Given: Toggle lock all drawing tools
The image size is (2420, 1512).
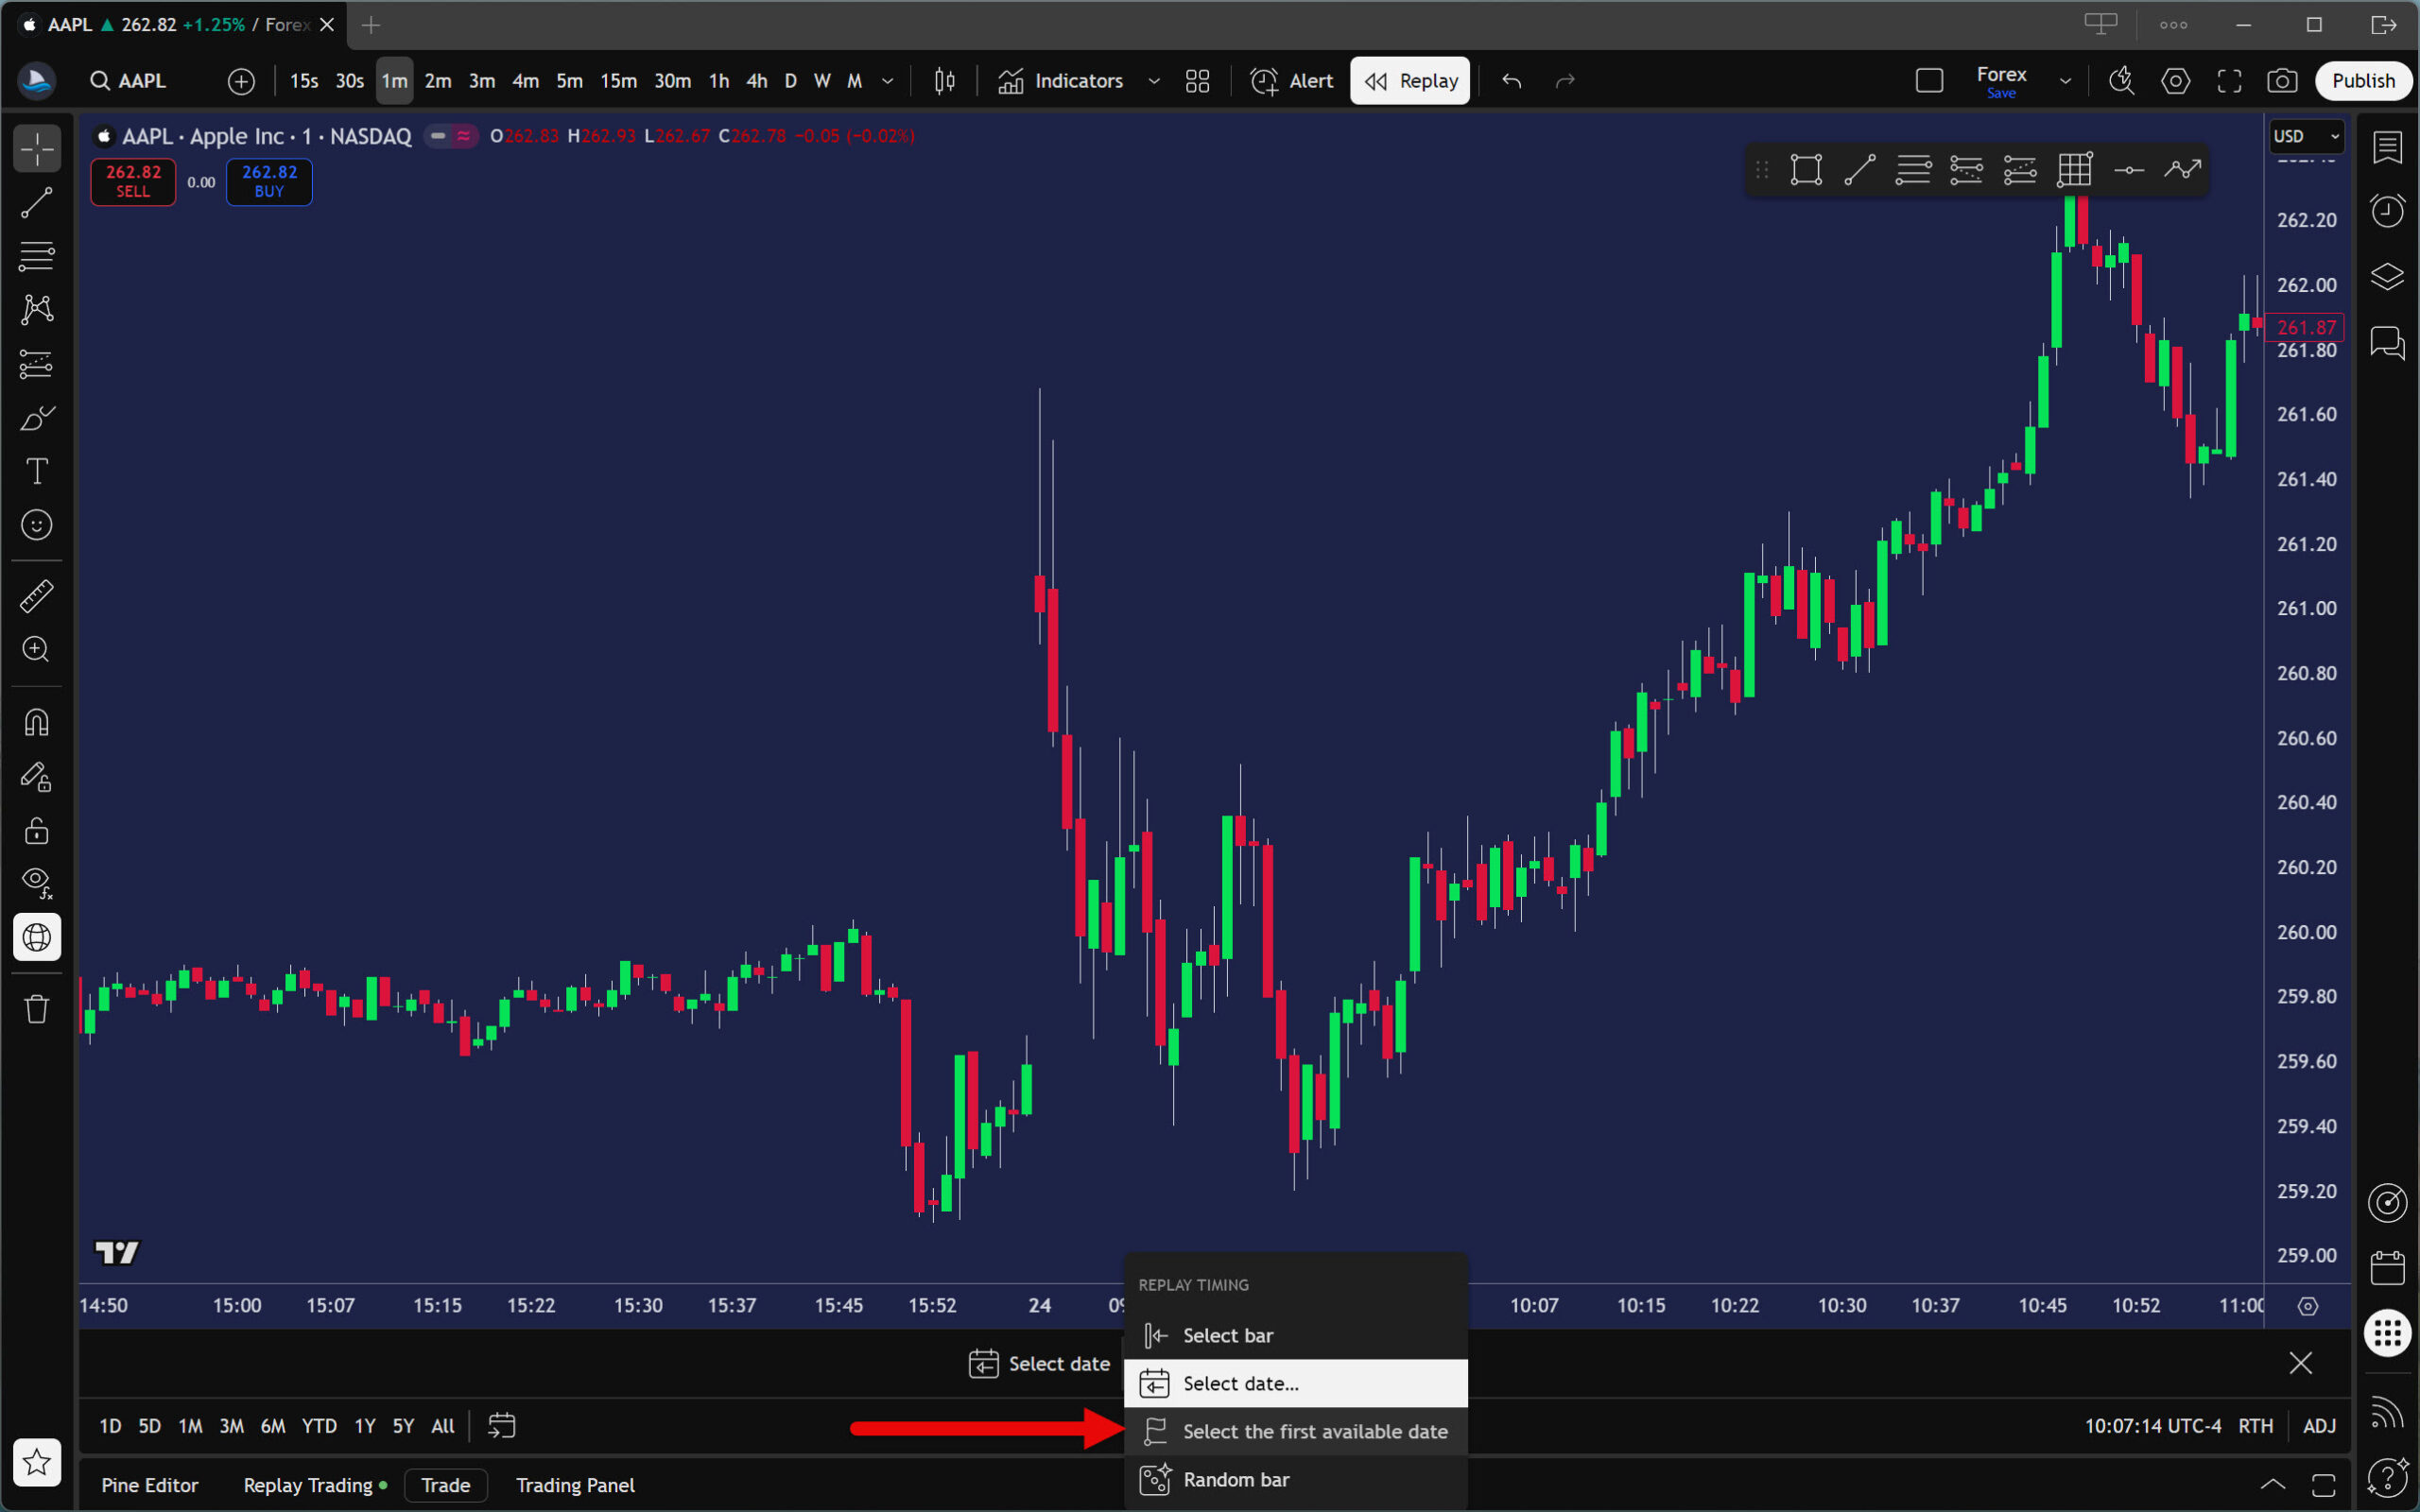Looking at the screenshot, I should click(37, 831).
